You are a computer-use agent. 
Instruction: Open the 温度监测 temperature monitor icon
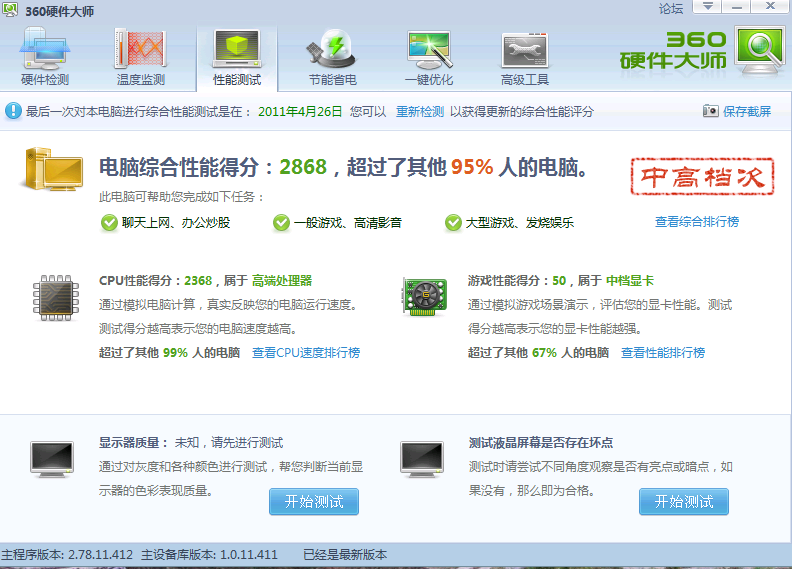(140, 48)
